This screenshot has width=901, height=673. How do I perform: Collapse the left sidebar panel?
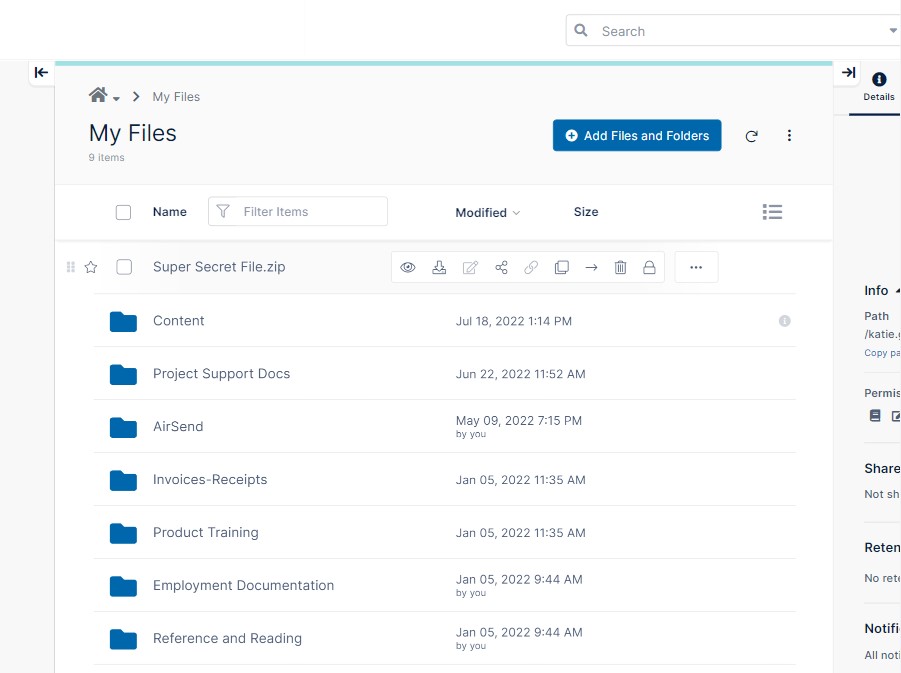click(41, 72)
